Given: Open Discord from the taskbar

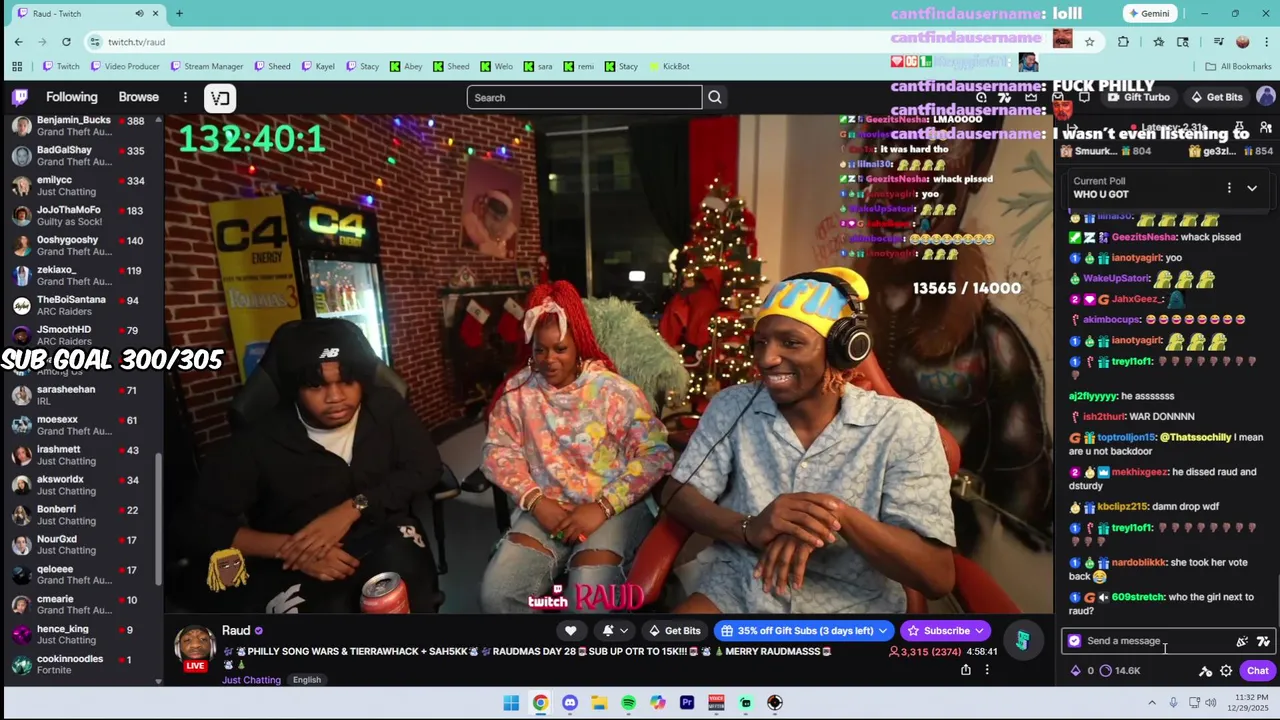Looking at the screenshot, I should 570,703.
